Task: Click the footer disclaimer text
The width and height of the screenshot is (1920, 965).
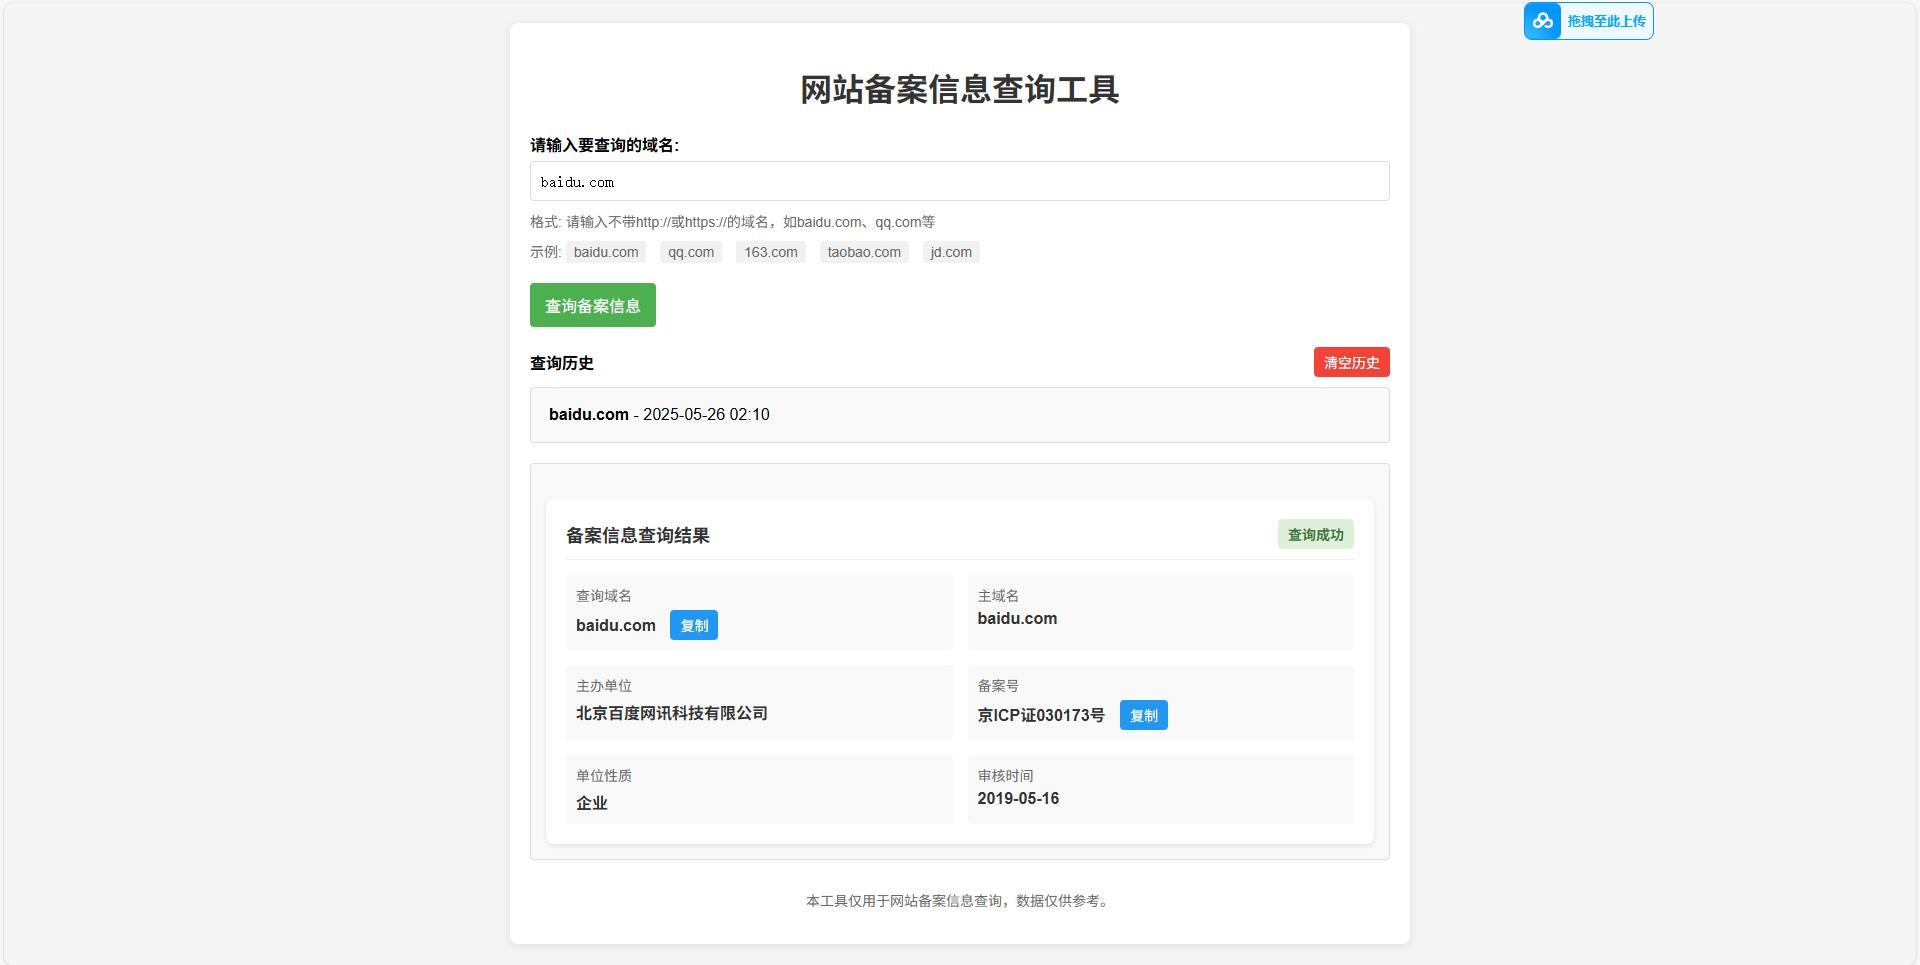Action: click(x=959, y=901)
